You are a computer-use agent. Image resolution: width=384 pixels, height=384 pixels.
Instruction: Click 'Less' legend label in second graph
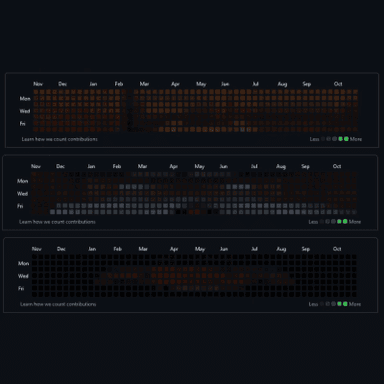(x=313, y=222)
